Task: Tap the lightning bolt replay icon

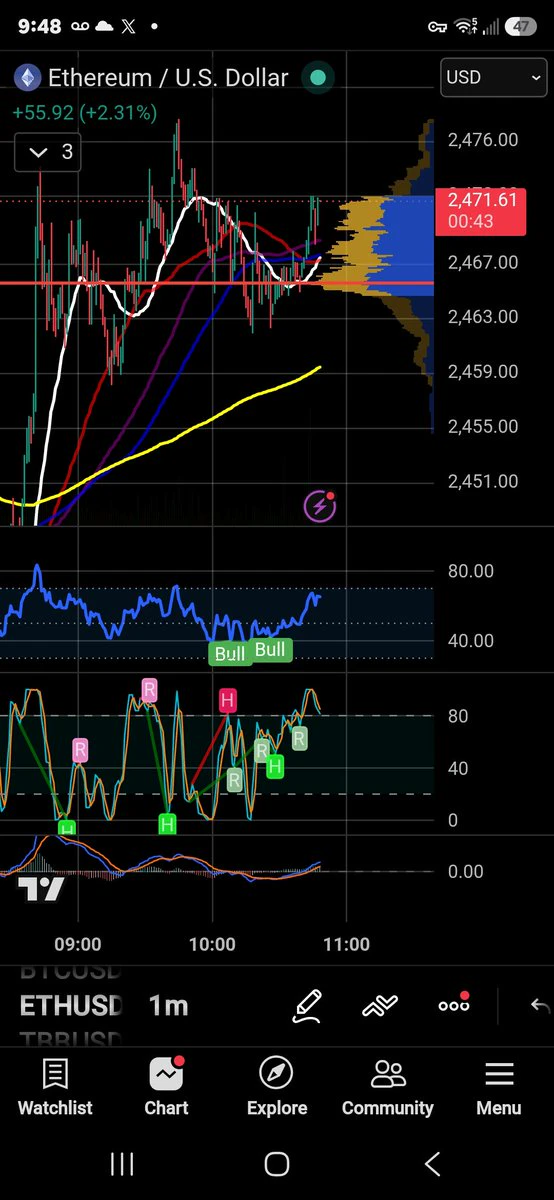Action: [320, 507]
